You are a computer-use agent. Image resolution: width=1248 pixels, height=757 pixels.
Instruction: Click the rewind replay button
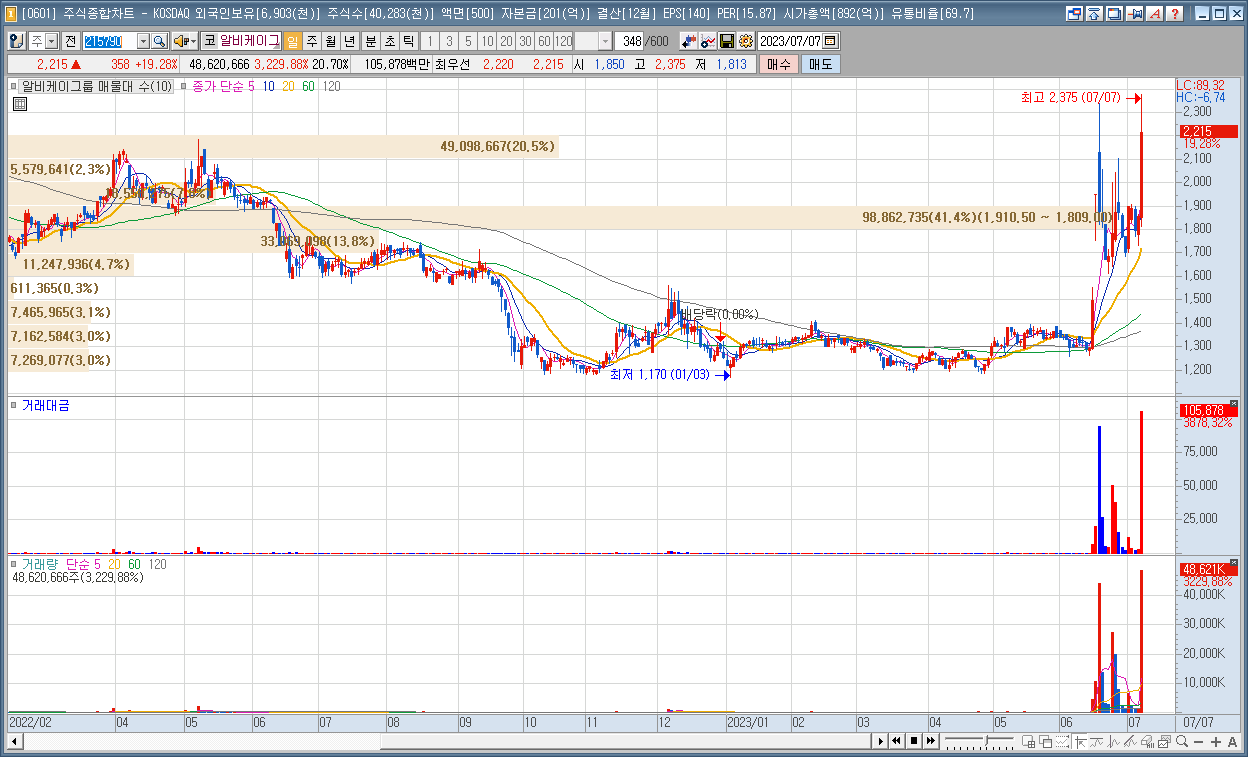(x=896, y=741)
